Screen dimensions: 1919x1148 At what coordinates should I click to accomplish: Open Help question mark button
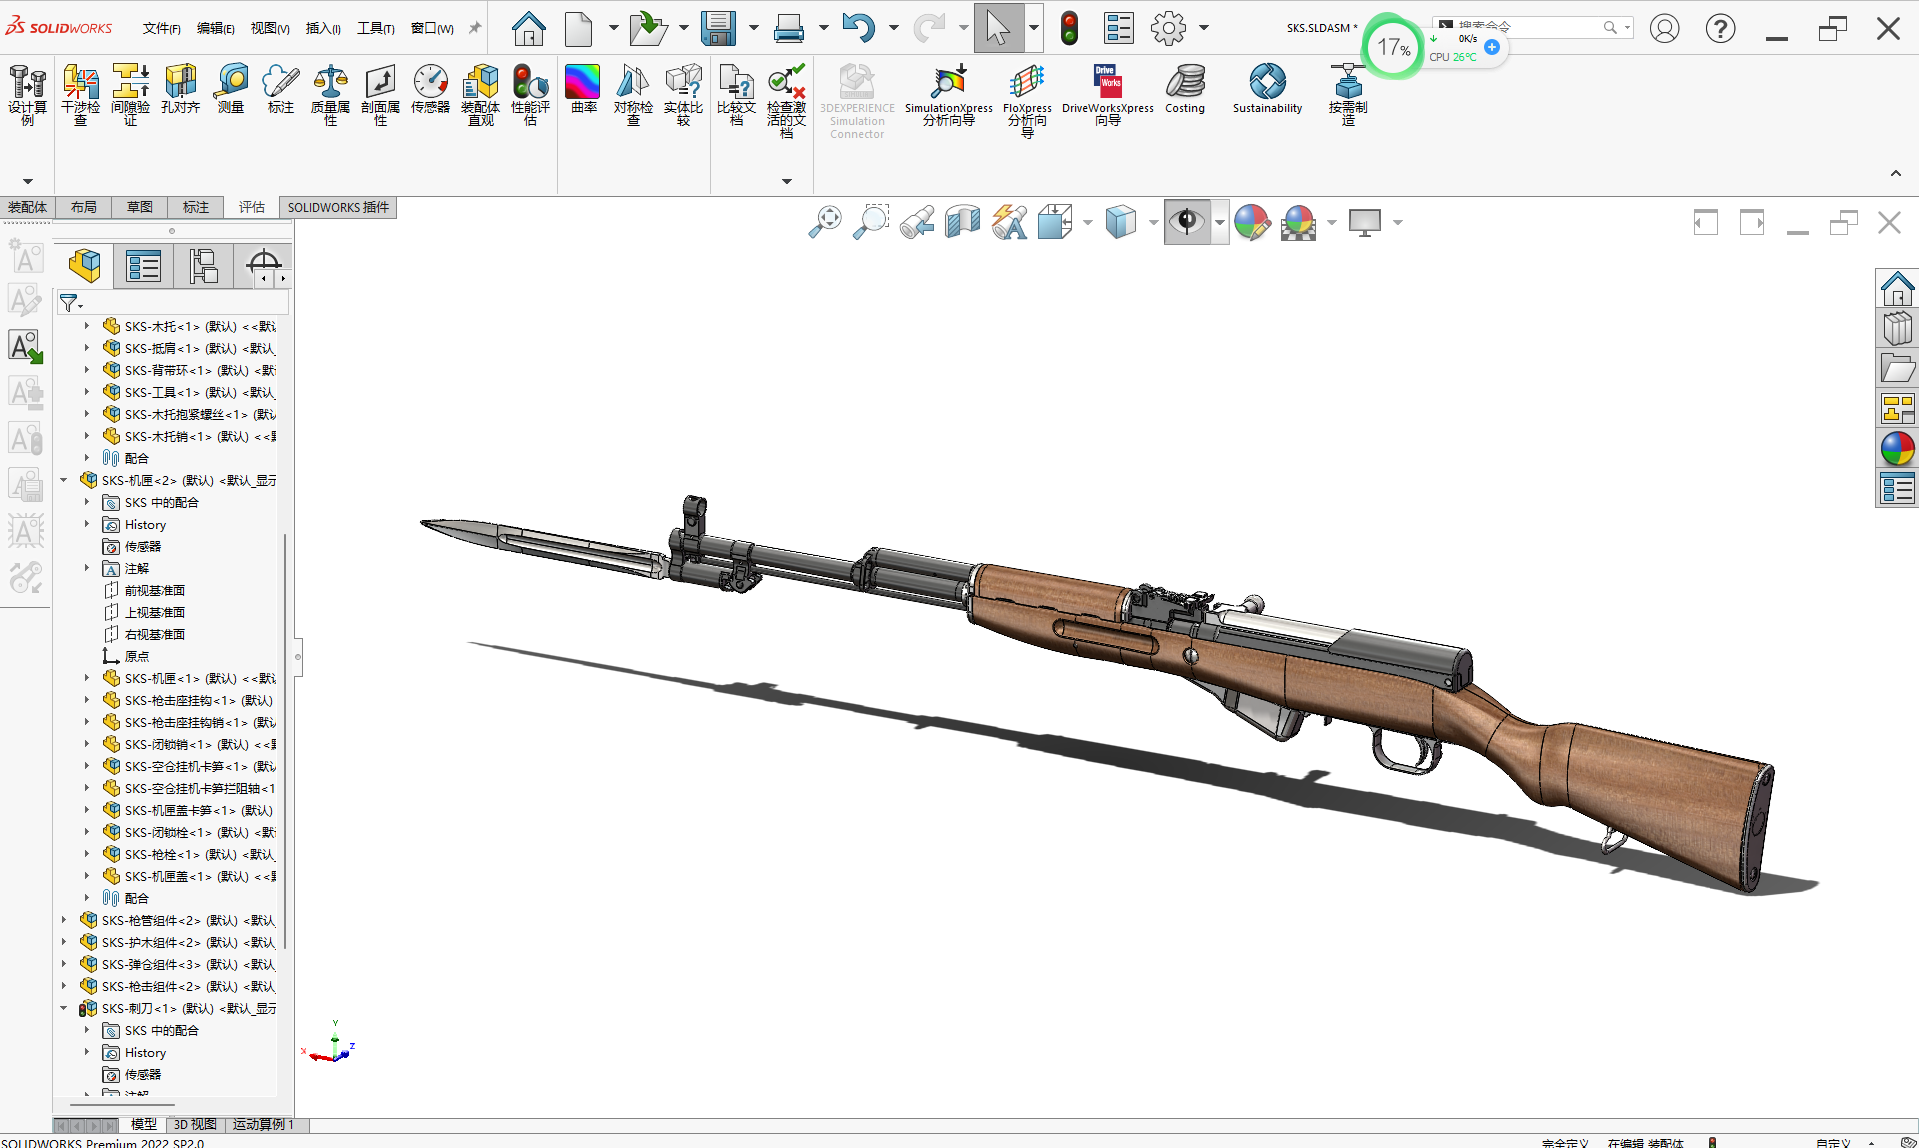click(x=1720, y=28)
